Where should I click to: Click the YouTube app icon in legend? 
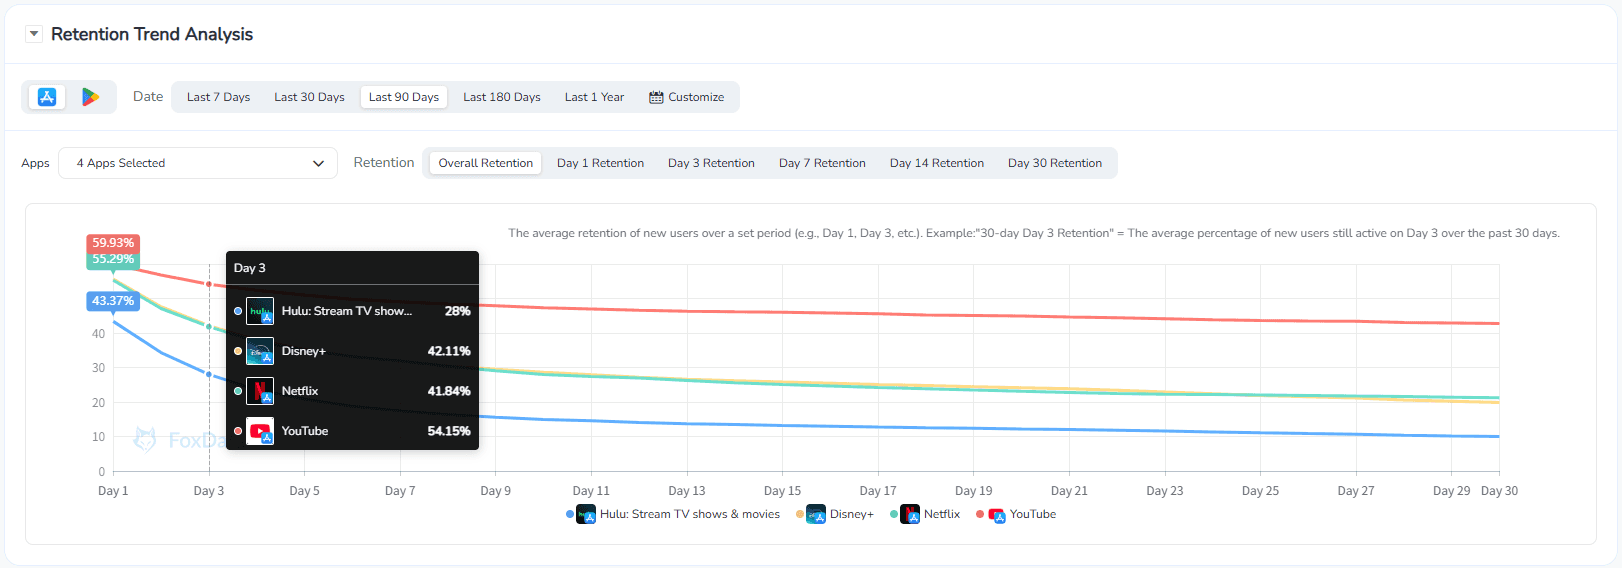(997, 515)
